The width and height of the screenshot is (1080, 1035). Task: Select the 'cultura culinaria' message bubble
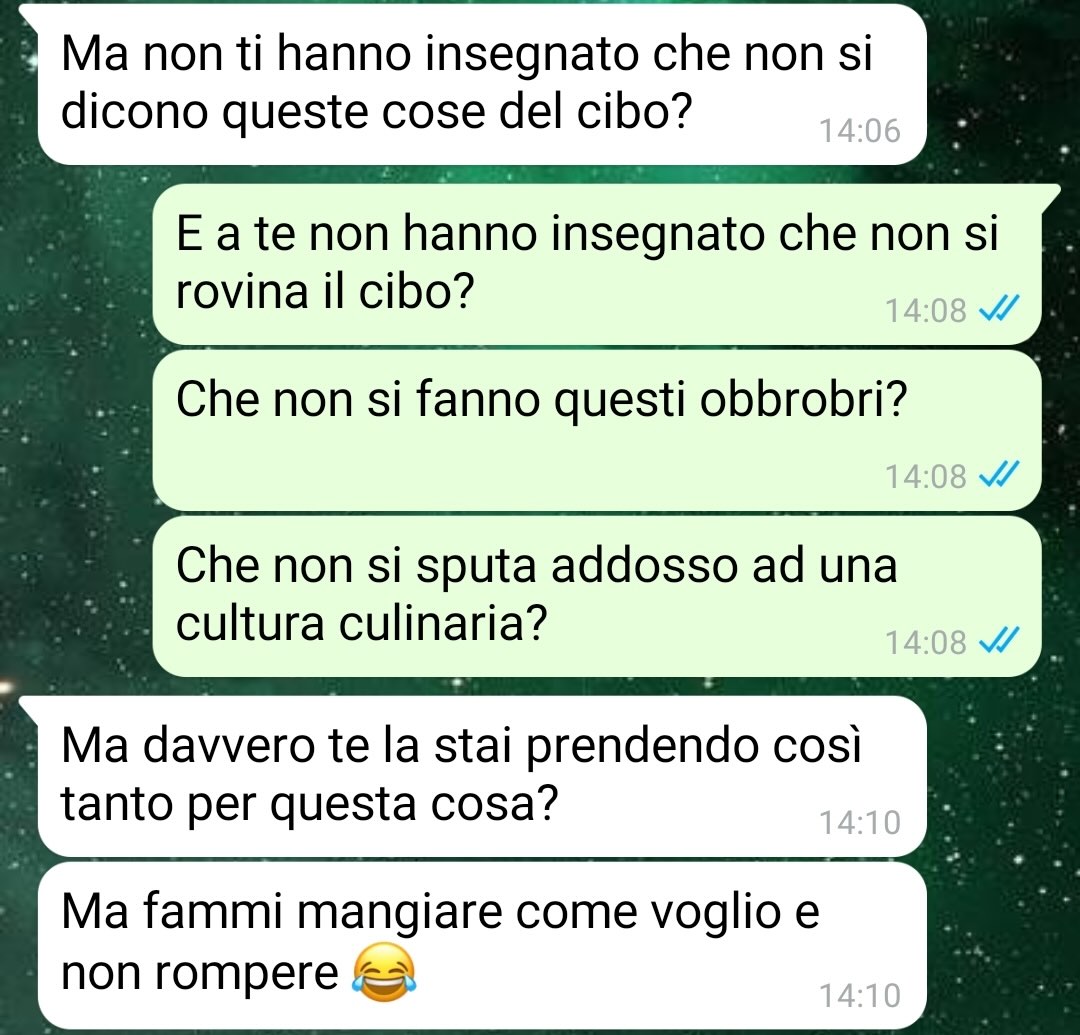pyautogui.click(x=596, y=597)
